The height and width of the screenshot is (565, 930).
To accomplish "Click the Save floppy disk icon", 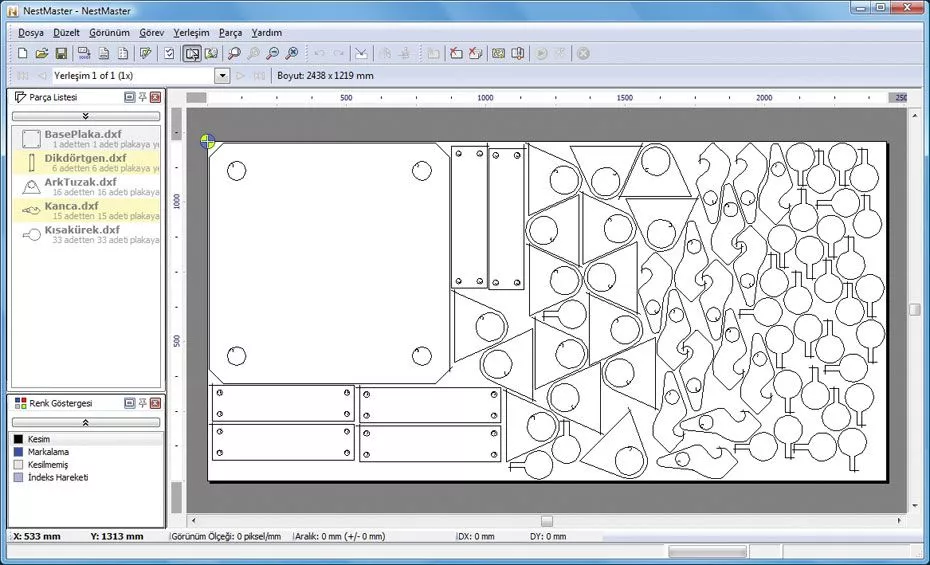I will pos(61,53).
